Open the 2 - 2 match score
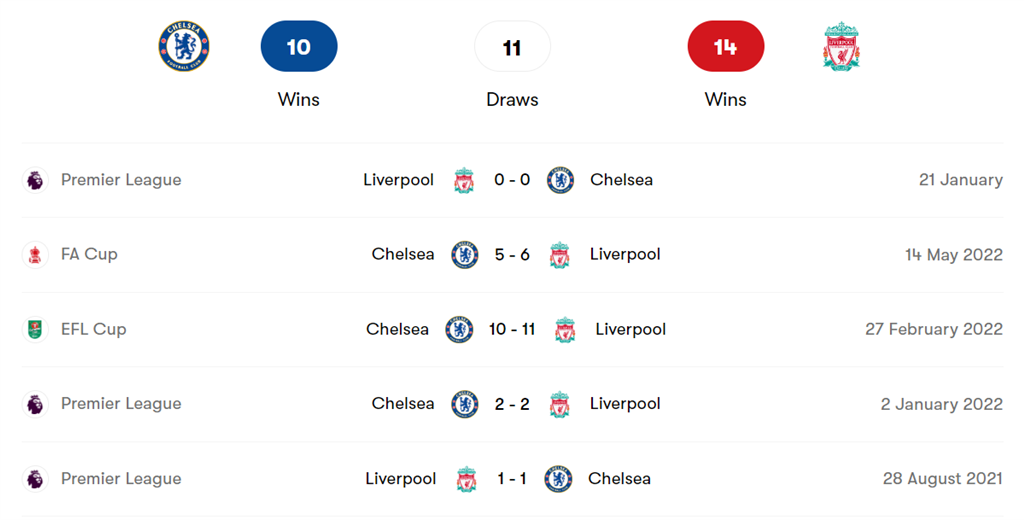This screenshot has width=1024, height=520. coord(512,404)
